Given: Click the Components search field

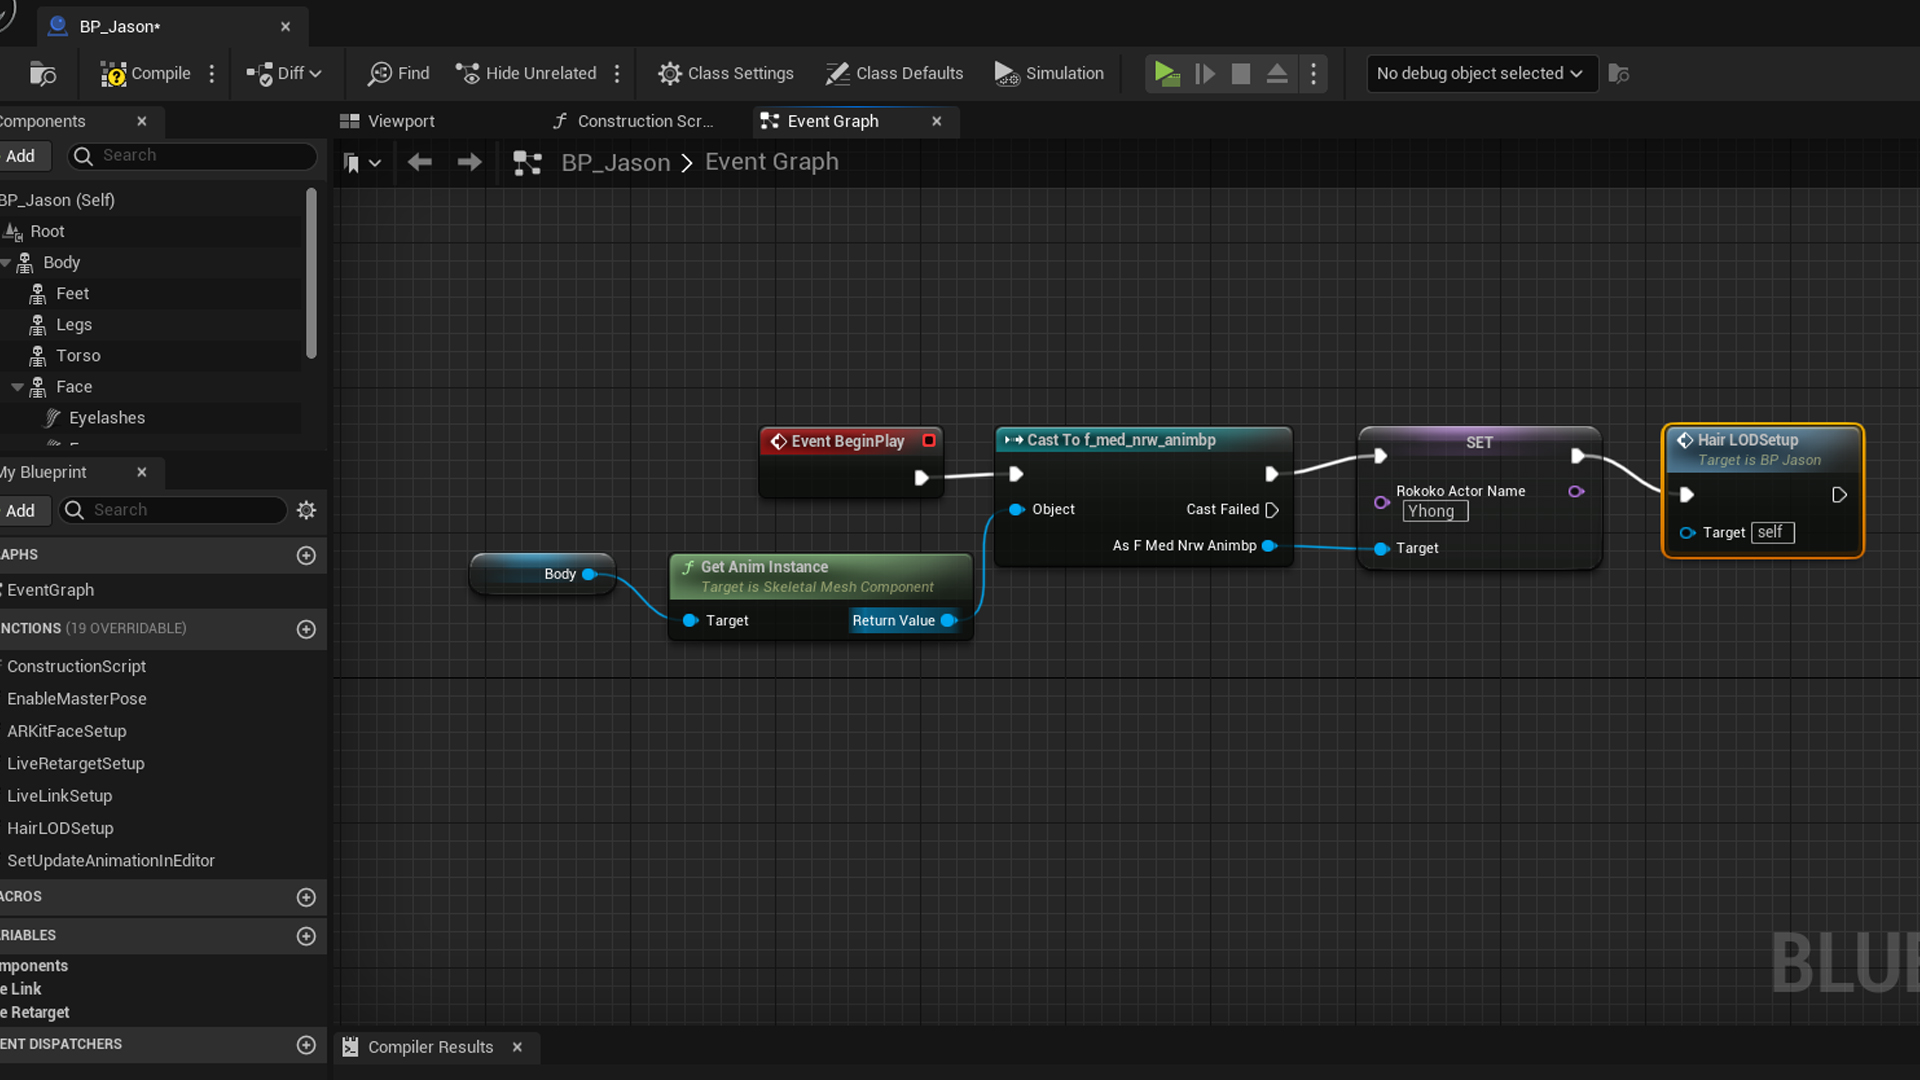Looking at the screenshot, I should point(192,155).
